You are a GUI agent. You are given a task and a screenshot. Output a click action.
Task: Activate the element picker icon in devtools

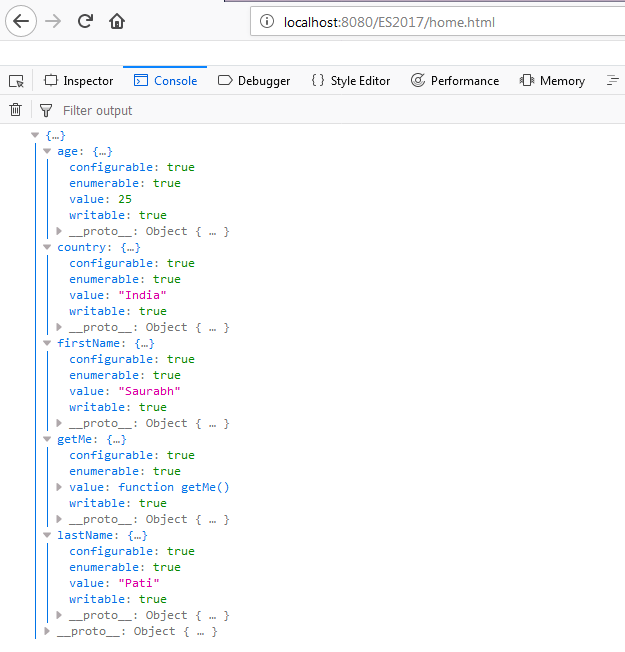(x=16, y=81)
